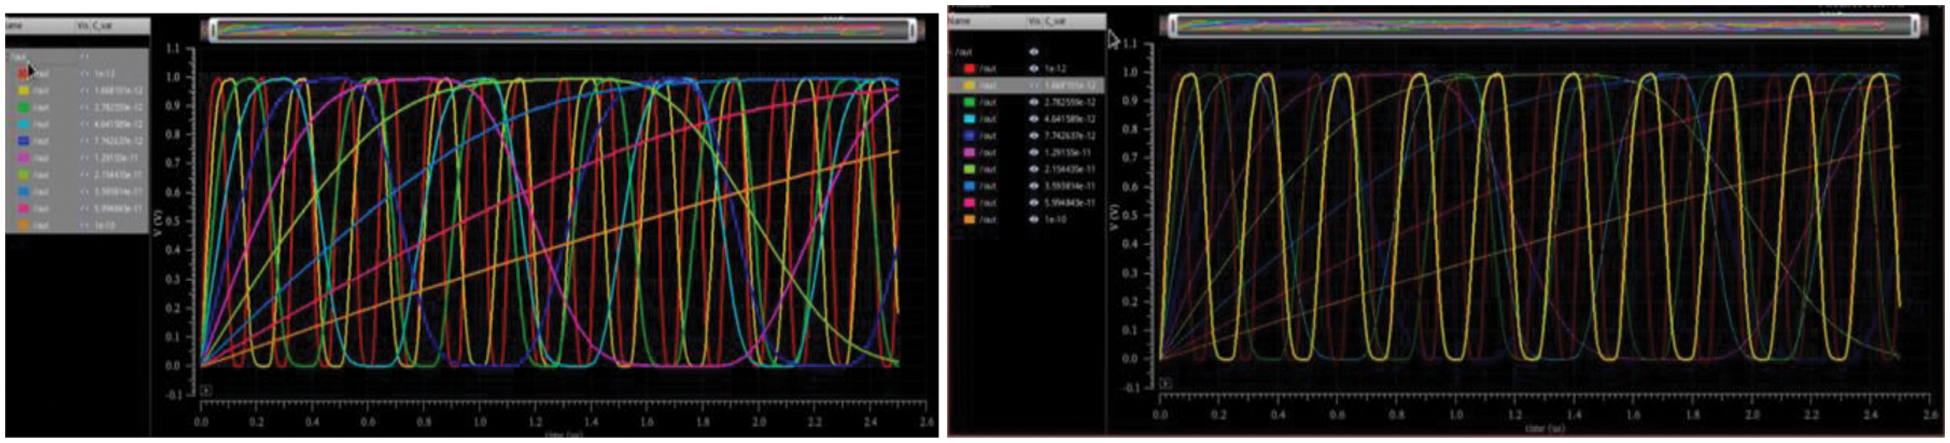
Task: Click small expander box at left plot's bottom-left
Action: tap(205, 391)
